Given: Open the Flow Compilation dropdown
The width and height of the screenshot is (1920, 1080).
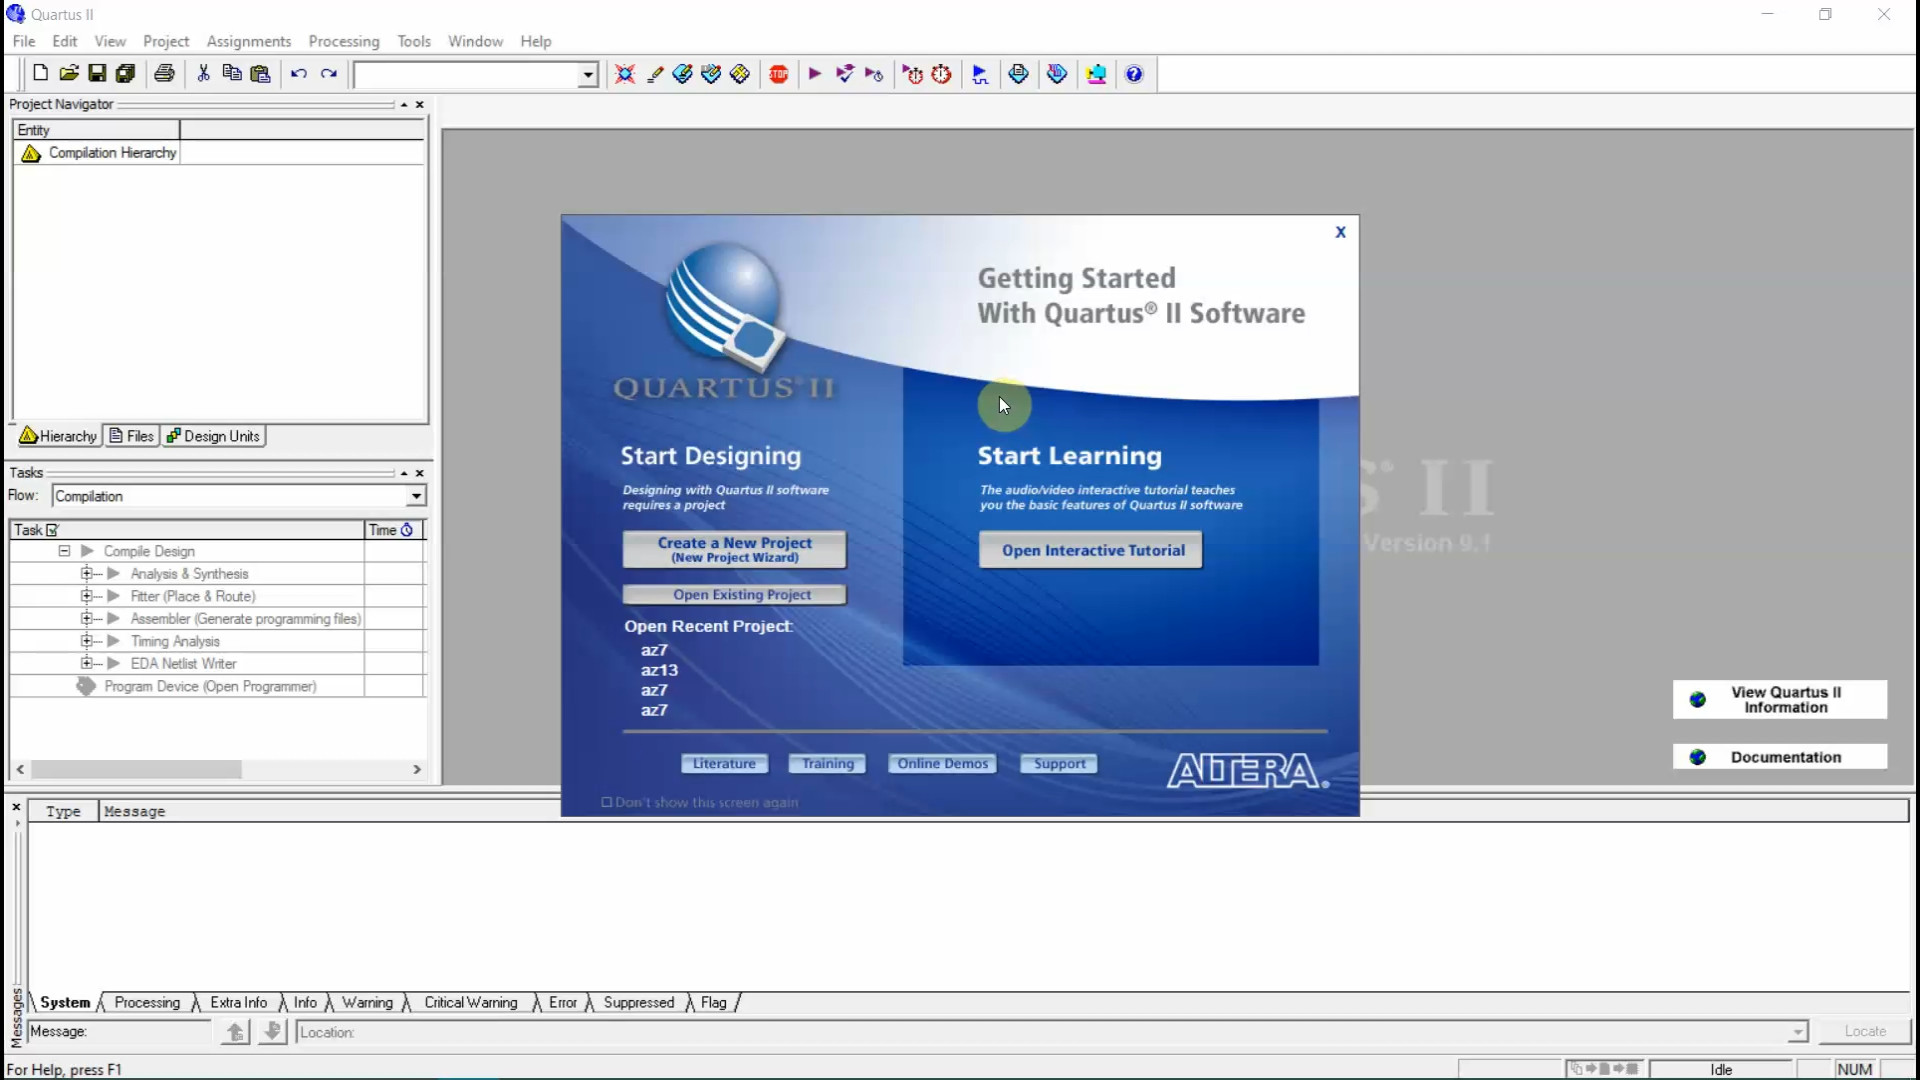Looking at the screenshot, I should (416, 496).
